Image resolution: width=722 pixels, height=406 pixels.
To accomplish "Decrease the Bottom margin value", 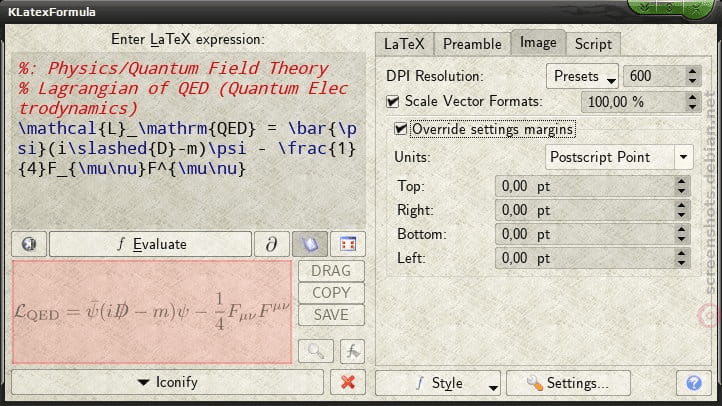I will pyautogui.click(x=681, y=239).
